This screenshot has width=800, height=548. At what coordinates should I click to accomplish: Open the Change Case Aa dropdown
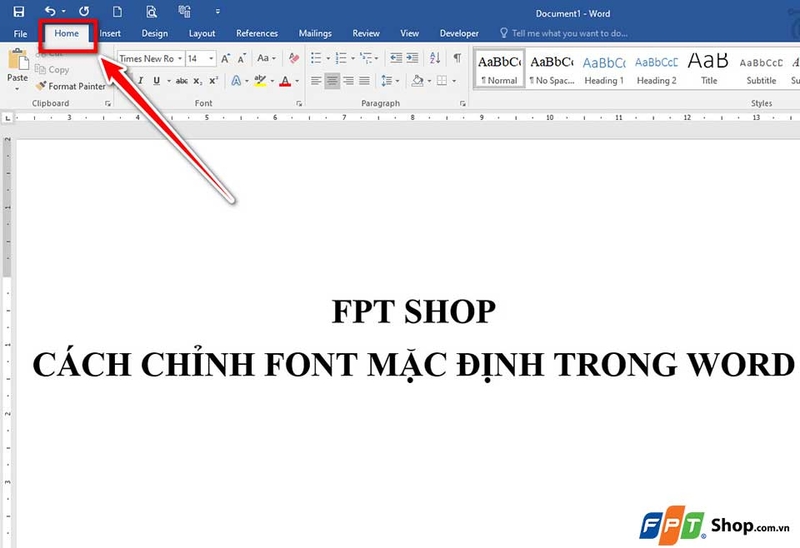pyautogui.click(x=266, y=58)
